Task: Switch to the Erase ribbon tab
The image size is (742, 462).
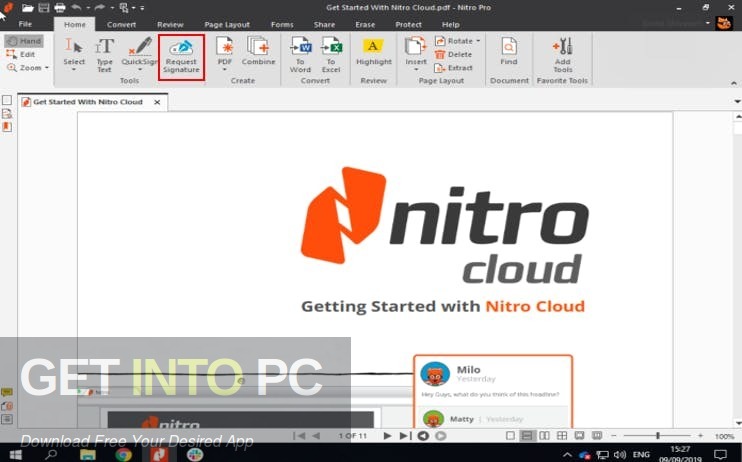Action: click(x=365, y=25)
